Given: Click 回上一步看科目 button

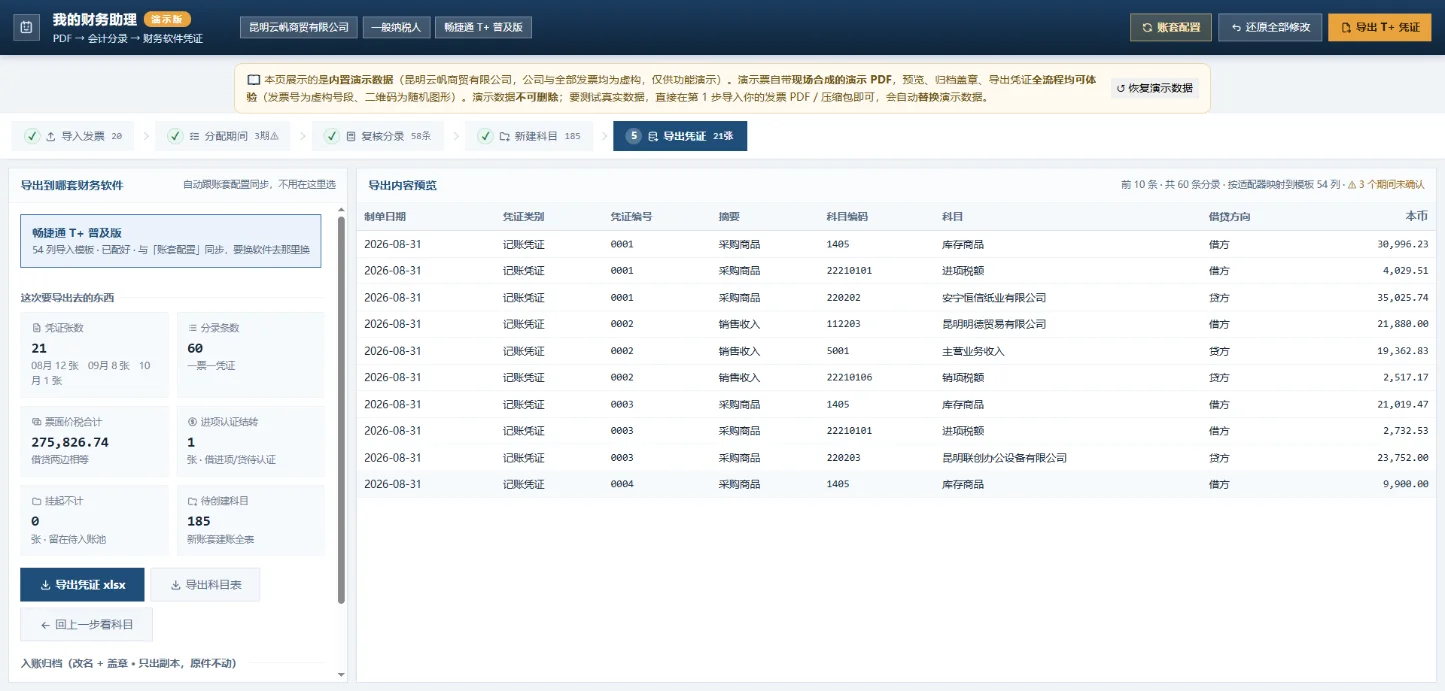Looking at the screenshot, I should tap(86, 624).
